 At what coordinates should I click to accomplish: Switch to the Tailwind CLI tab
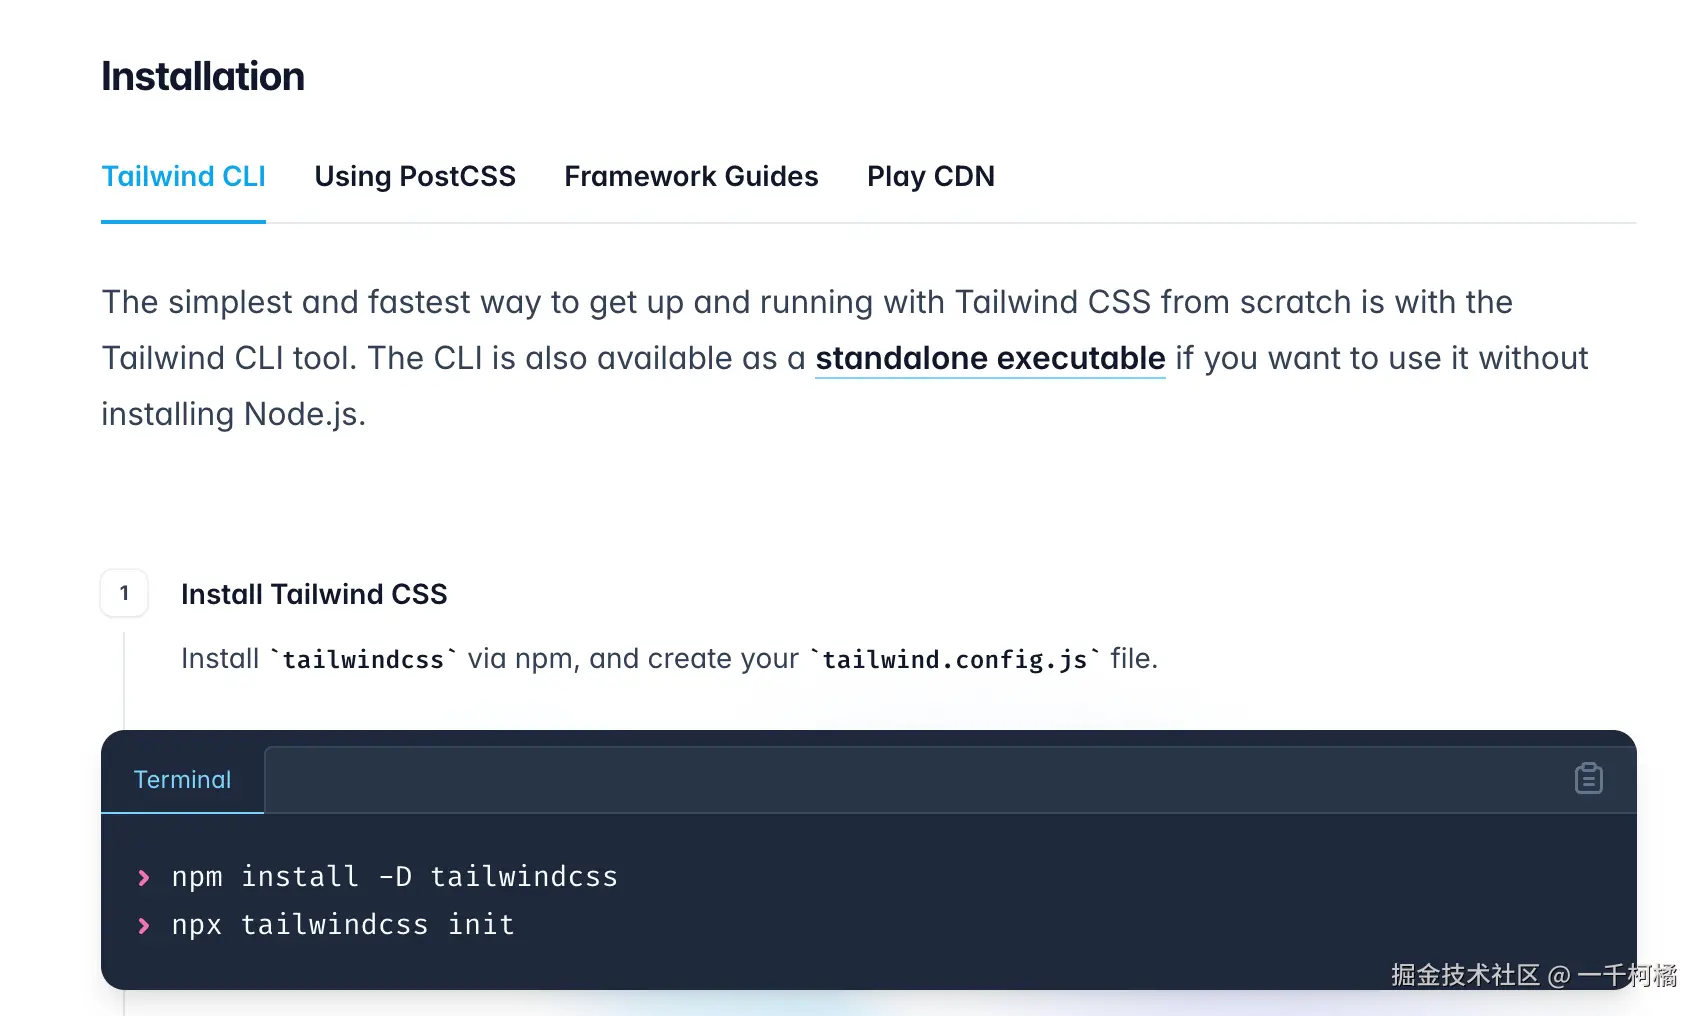[x=183, y=176]
